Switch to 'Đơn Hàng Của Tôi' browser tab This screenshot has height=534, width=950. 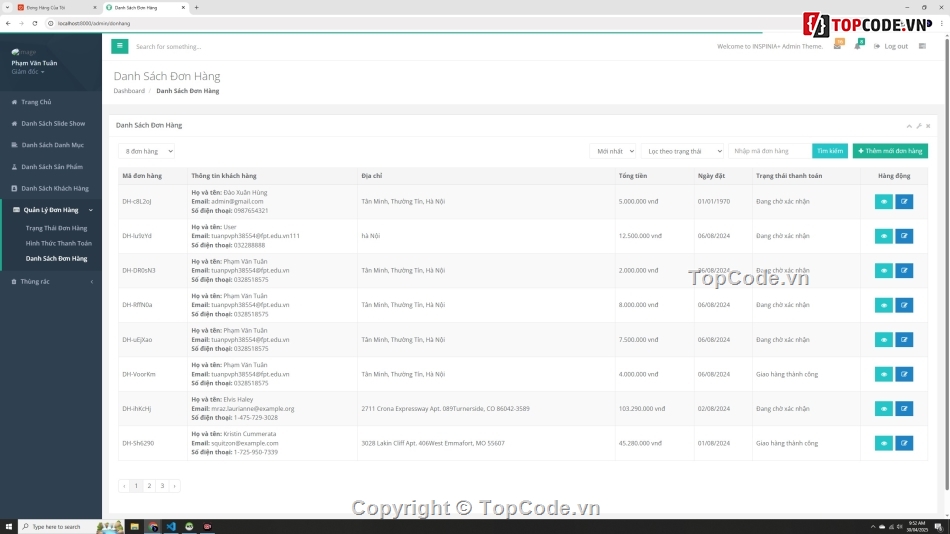55,7
